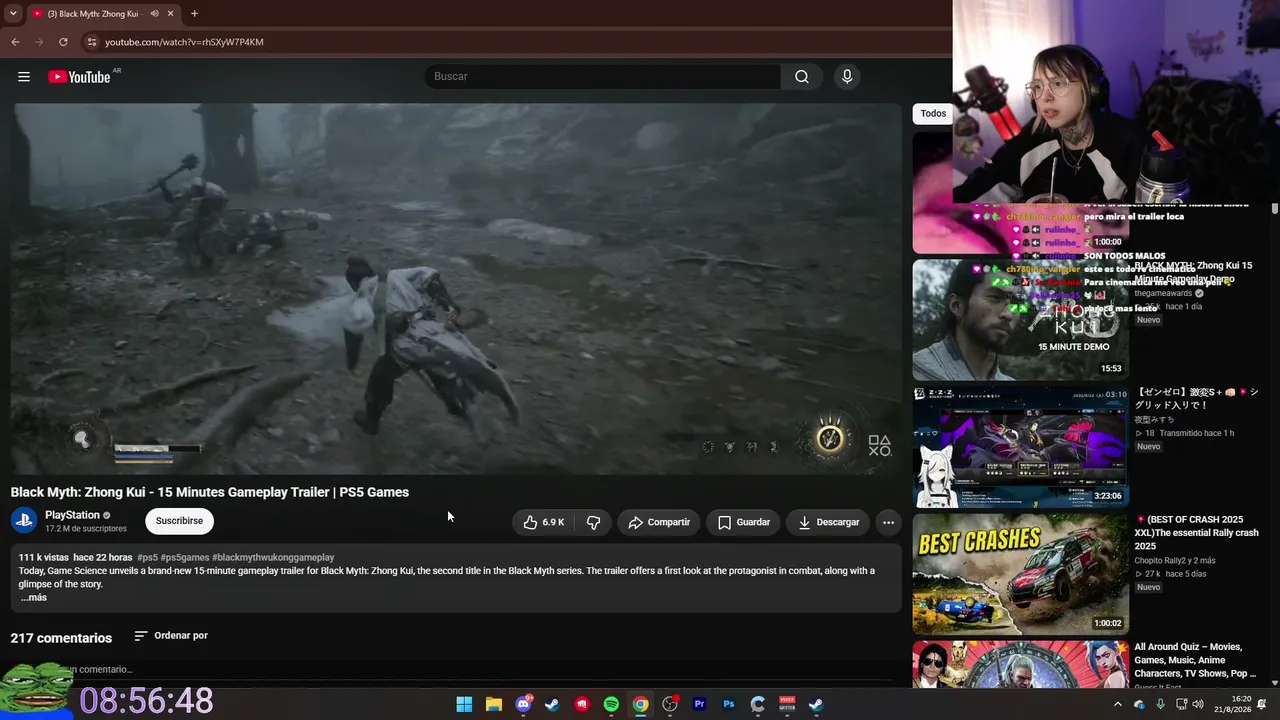This screenshot has width=1280, height=720.
Task: Open Discord from the taskbar
Action: [523, 704]
